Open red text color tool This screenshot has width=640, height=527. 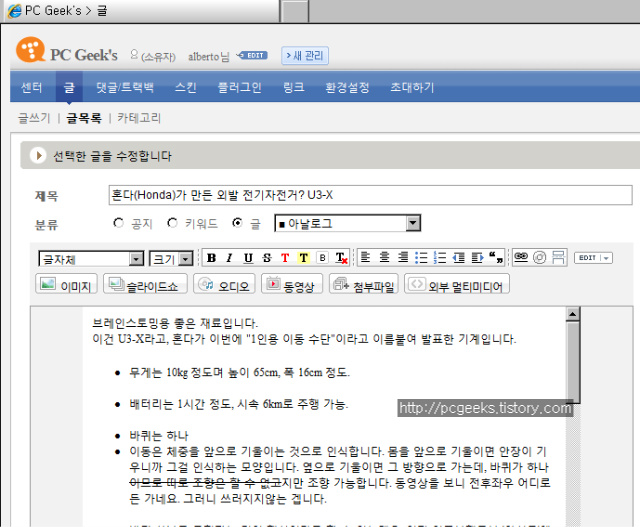pos(285,258)
